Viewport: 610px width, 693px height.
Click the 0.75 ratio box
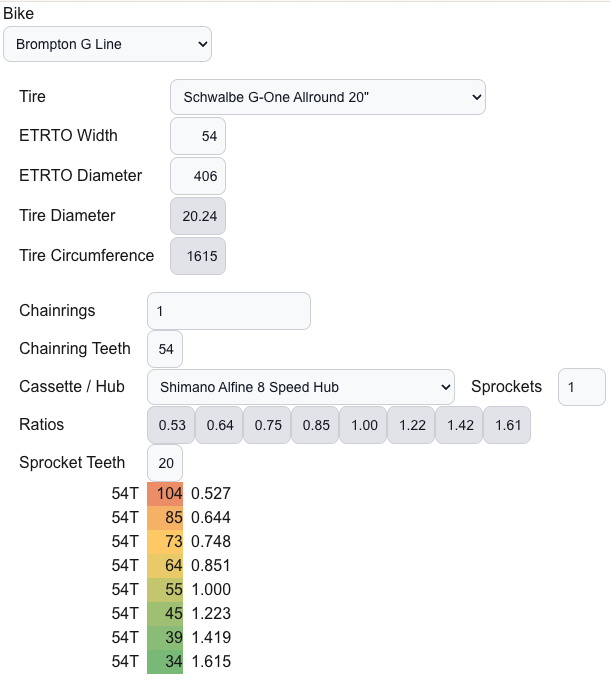pyautogui.click(x=267, y=425)
